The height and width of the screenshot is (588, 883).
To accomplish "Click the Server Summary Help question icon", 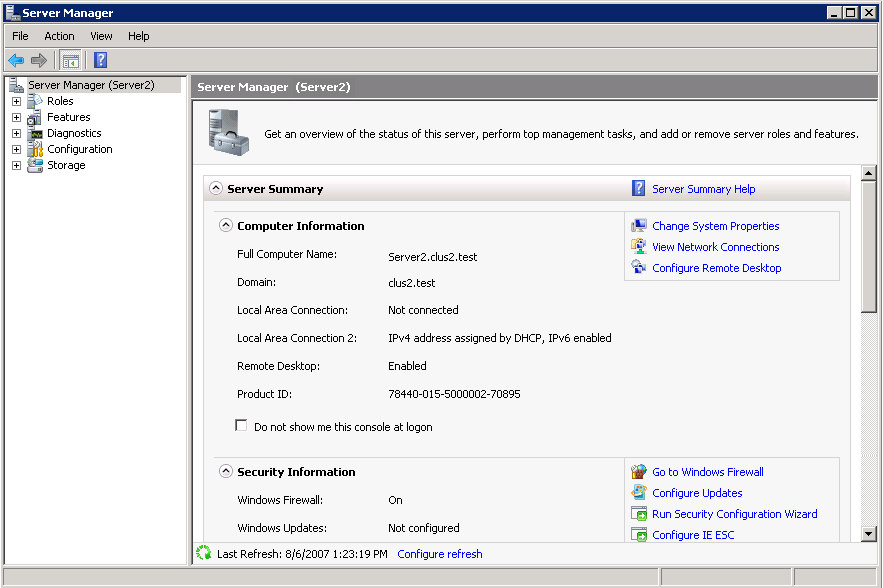I will [x=639, y=188].
